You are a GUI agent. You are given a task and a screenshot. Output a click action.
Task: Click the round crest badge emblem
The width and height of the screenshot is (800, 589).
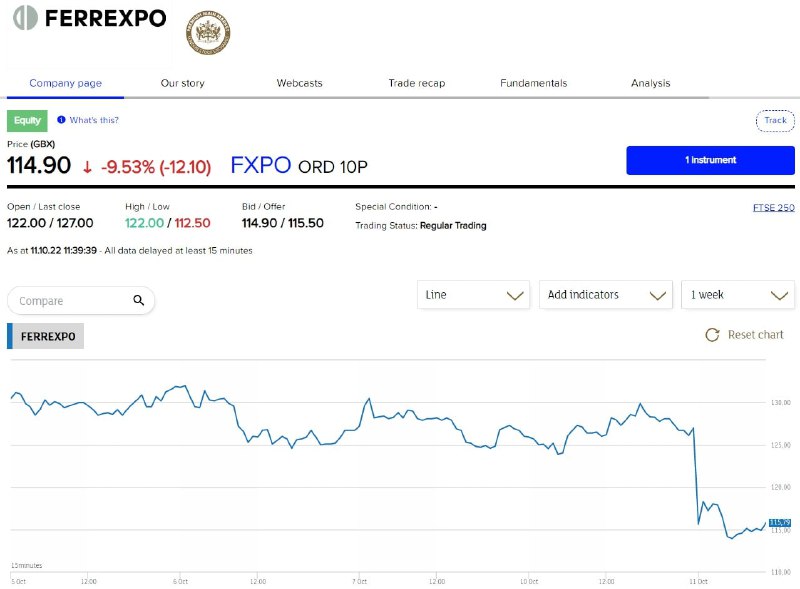(x=208, y=33)
